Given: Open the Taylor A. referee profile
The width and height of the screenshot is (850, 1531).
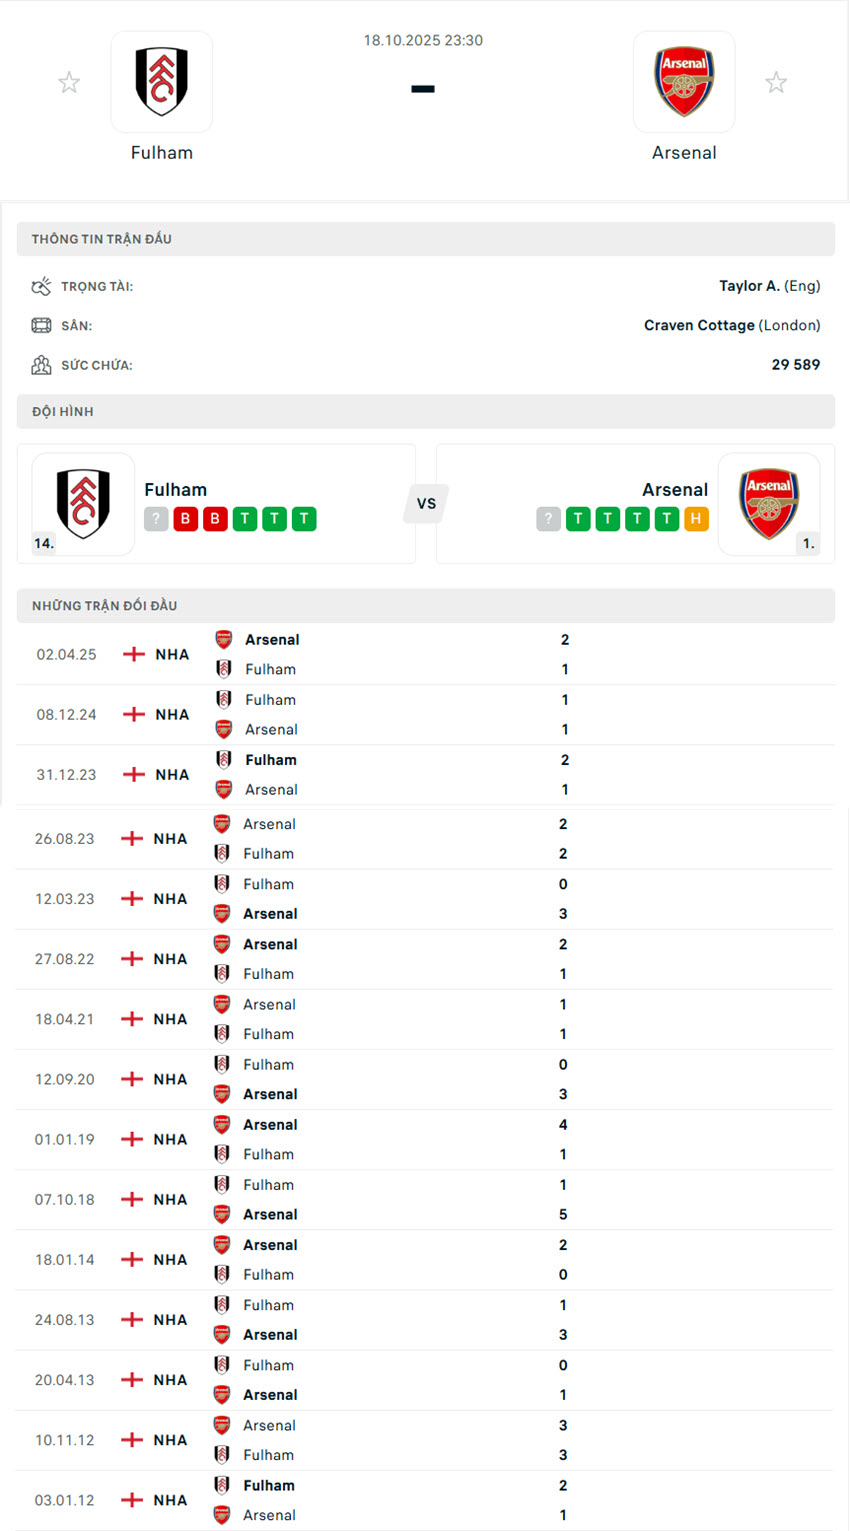Looking at the screenshot, I should tap(749, 285).
